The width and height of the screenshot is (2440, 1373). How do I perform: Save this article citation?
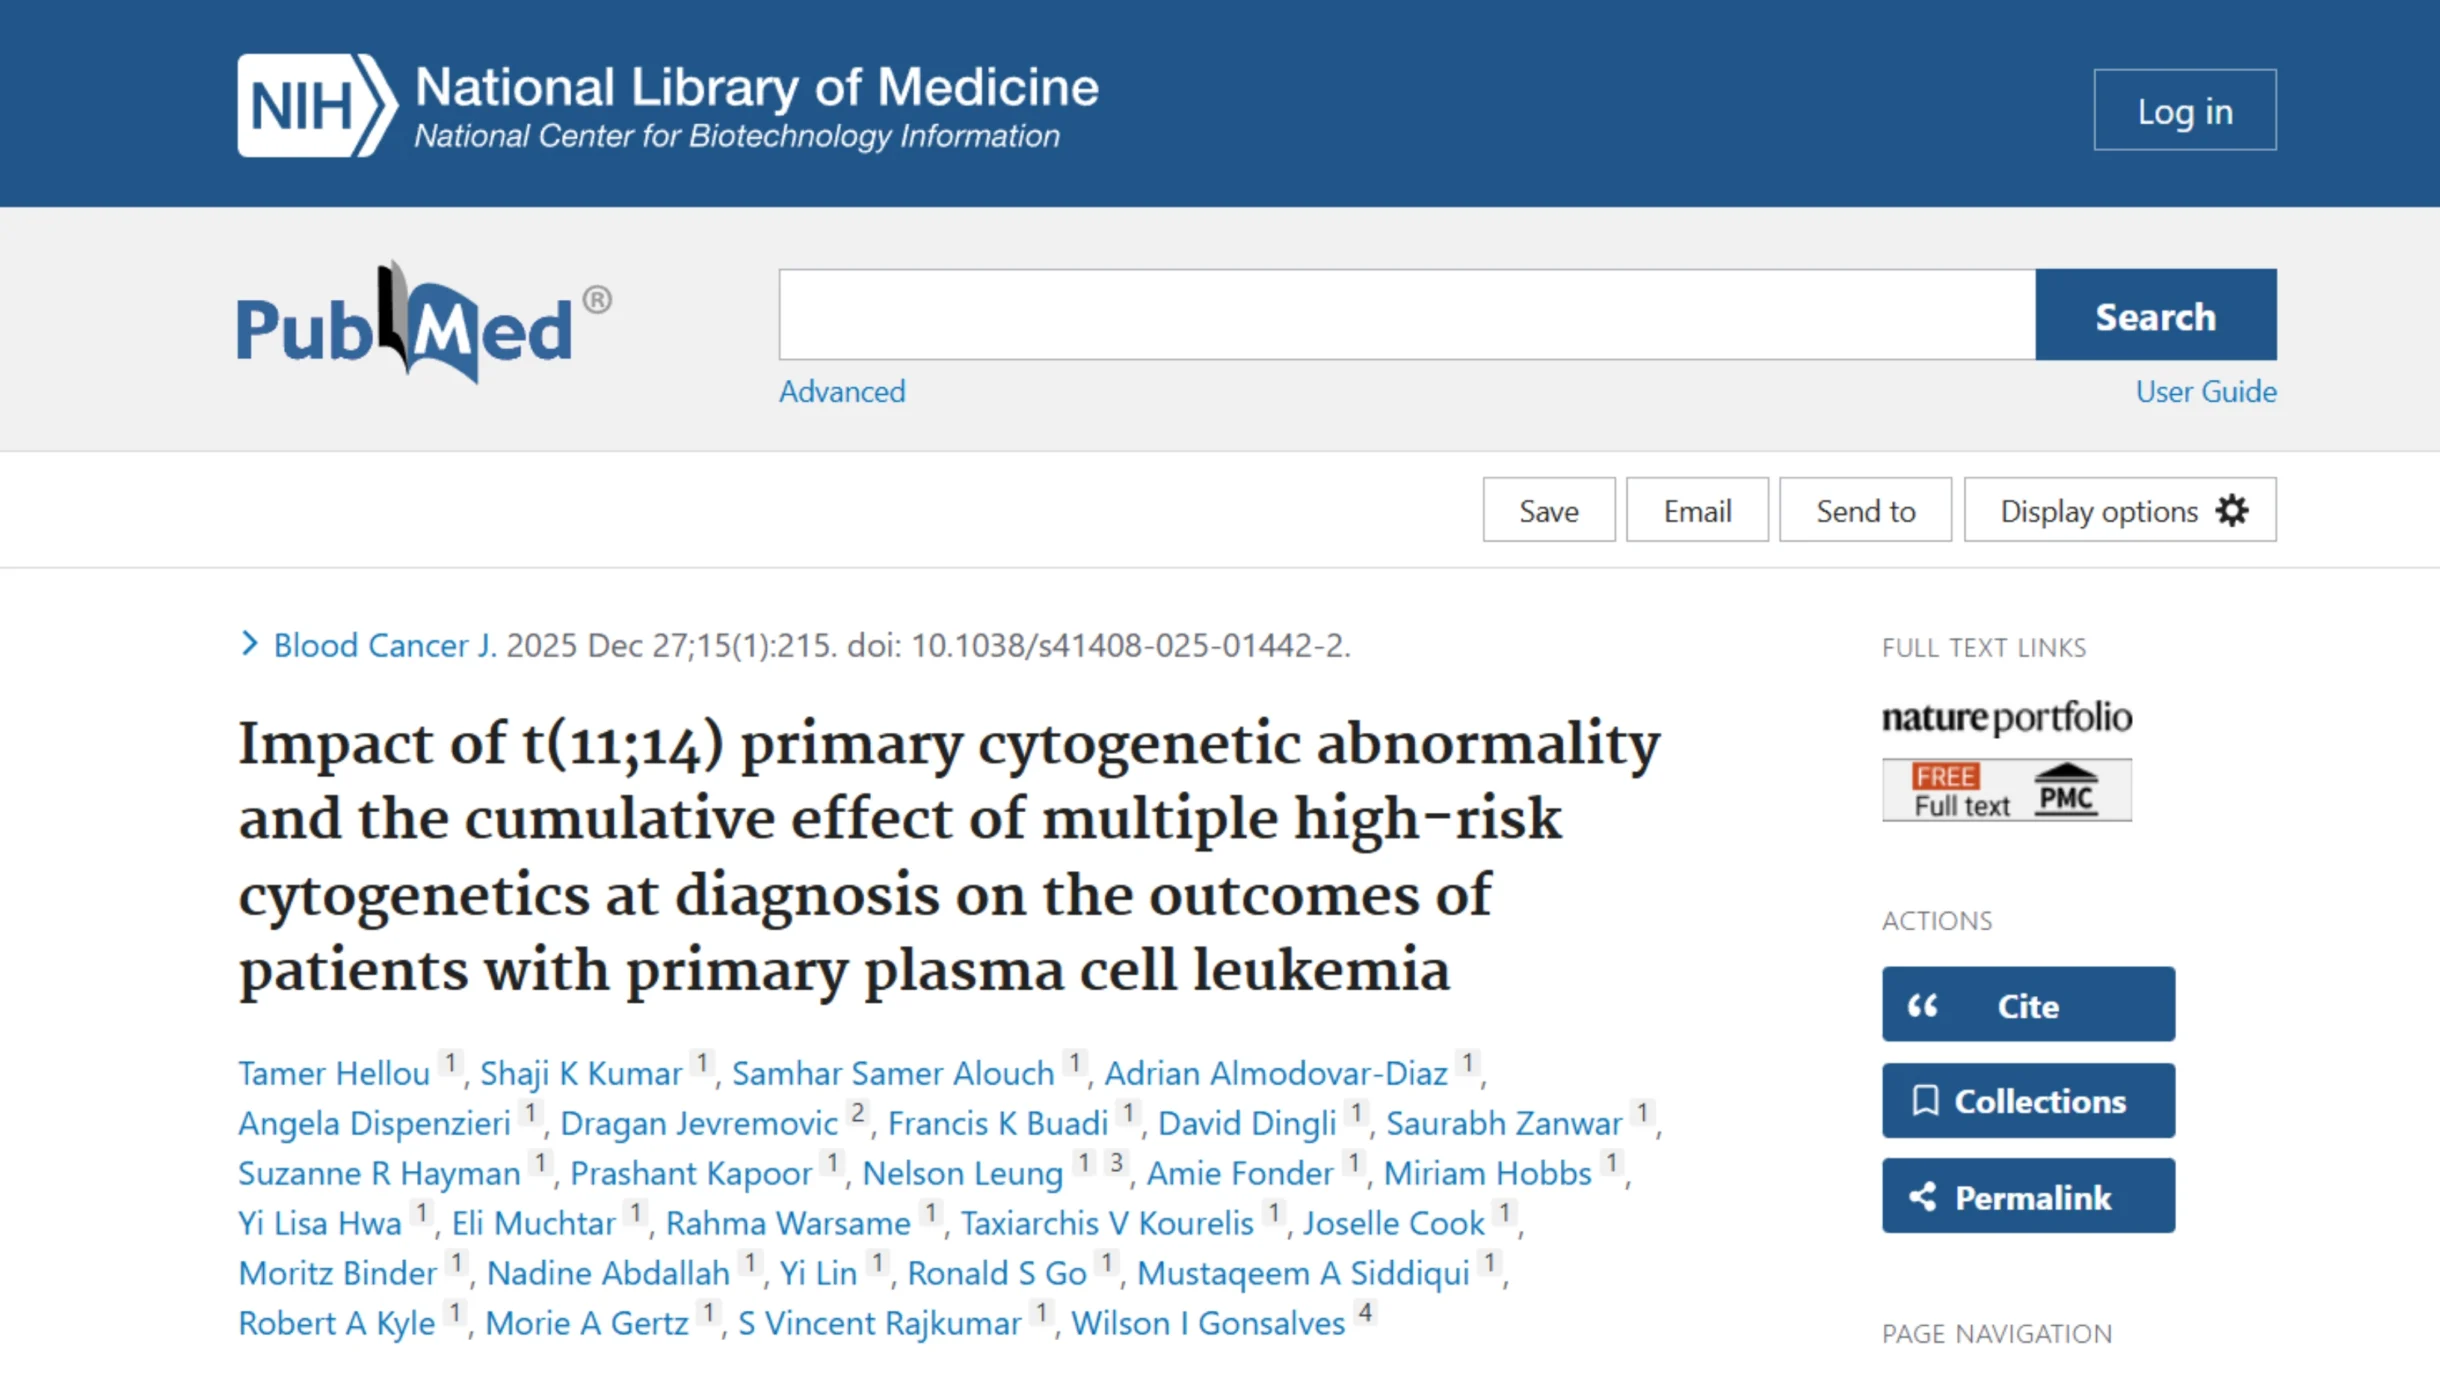click(x=1548, y=510)
